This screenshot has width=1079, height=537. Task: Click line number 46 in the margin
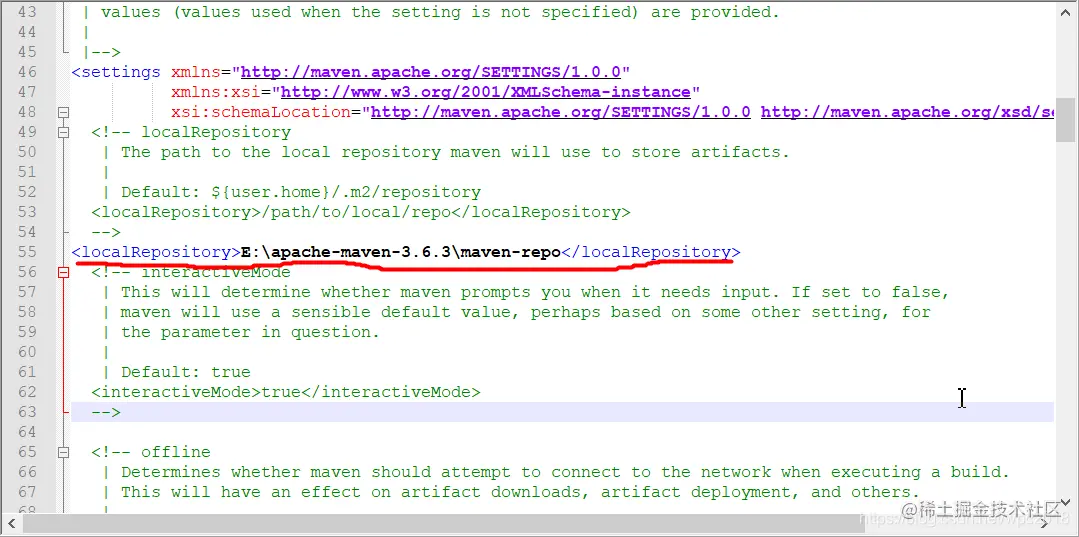[27, 72]
